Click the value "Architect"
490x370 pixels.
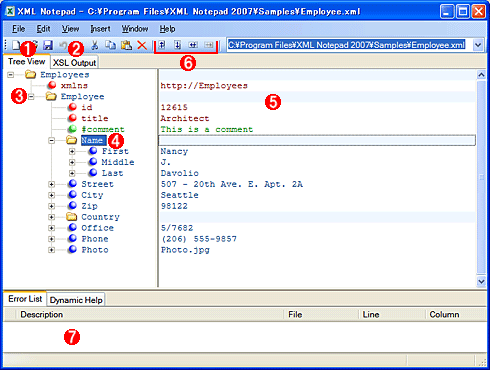click(185, 118)
